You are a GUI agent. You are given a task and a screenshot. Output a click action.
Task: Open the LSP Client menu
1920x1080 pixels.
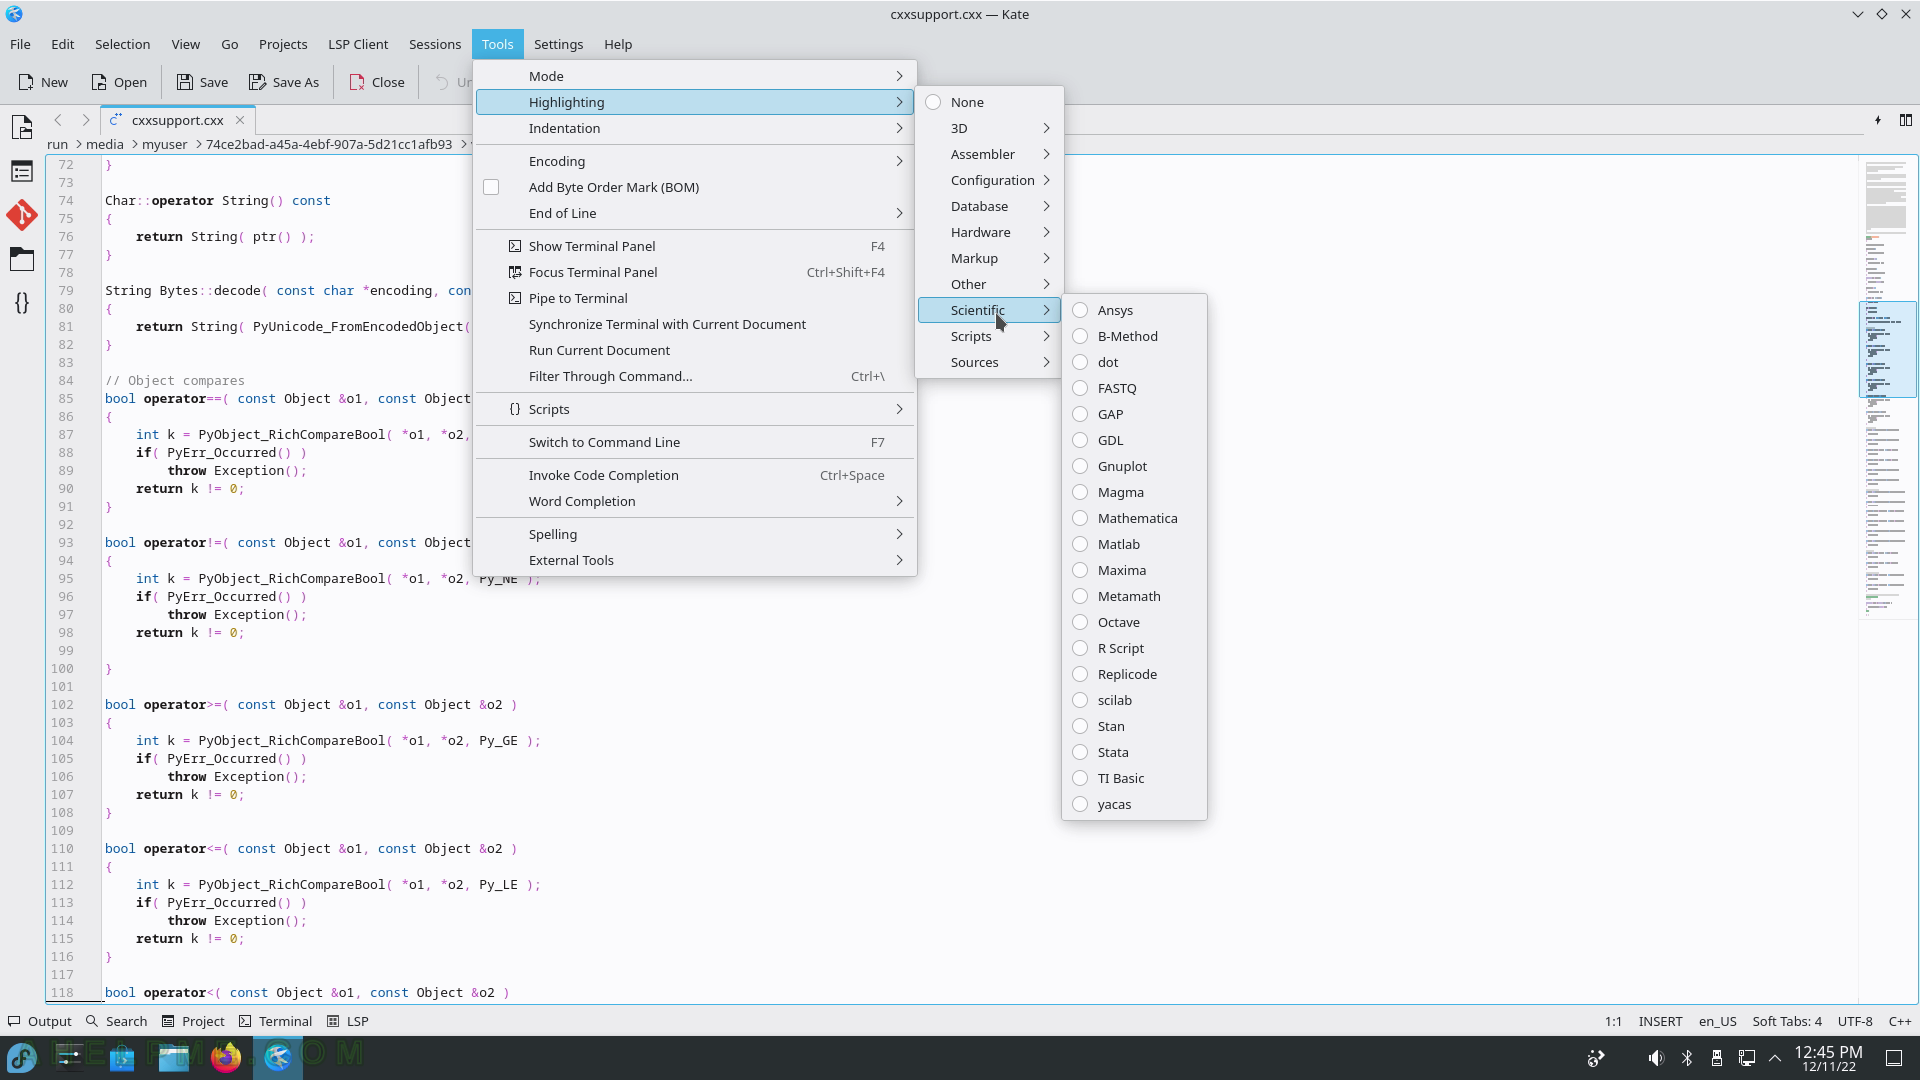click(358, 44)
